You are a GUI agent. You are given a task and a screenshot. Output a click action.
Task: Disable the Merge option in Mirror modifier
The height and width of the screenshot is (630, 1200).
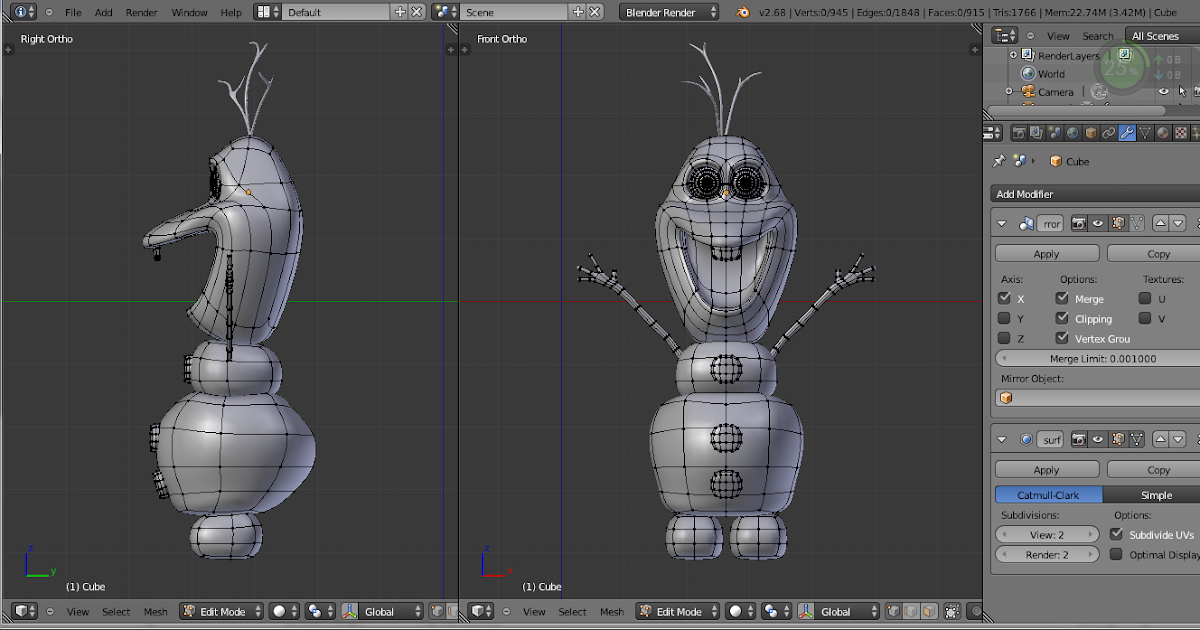[x=1062, y=298]
